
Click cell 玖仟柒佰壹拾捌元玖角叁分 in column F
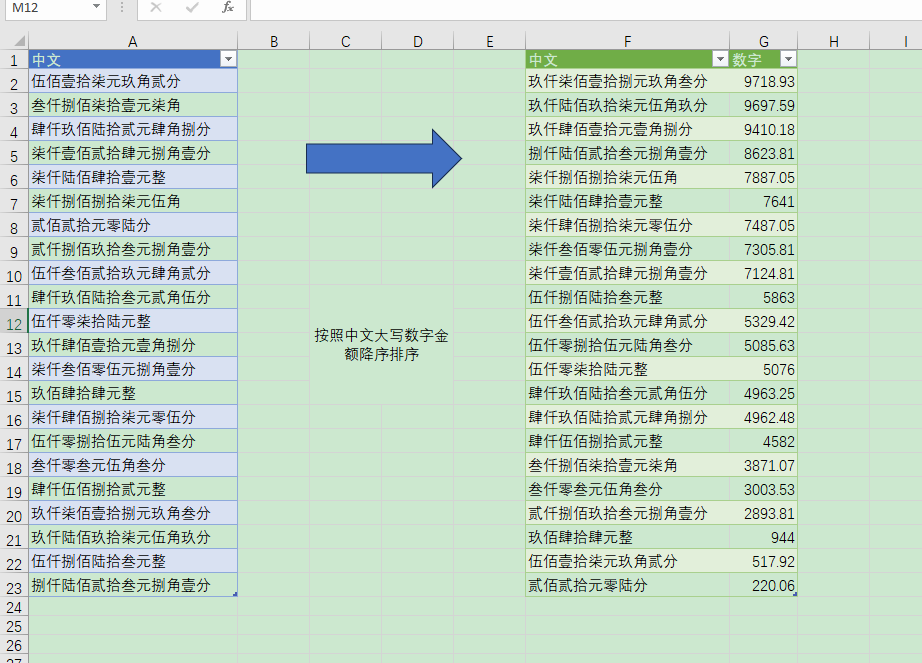pyautogui.click(x=627, y=81)
